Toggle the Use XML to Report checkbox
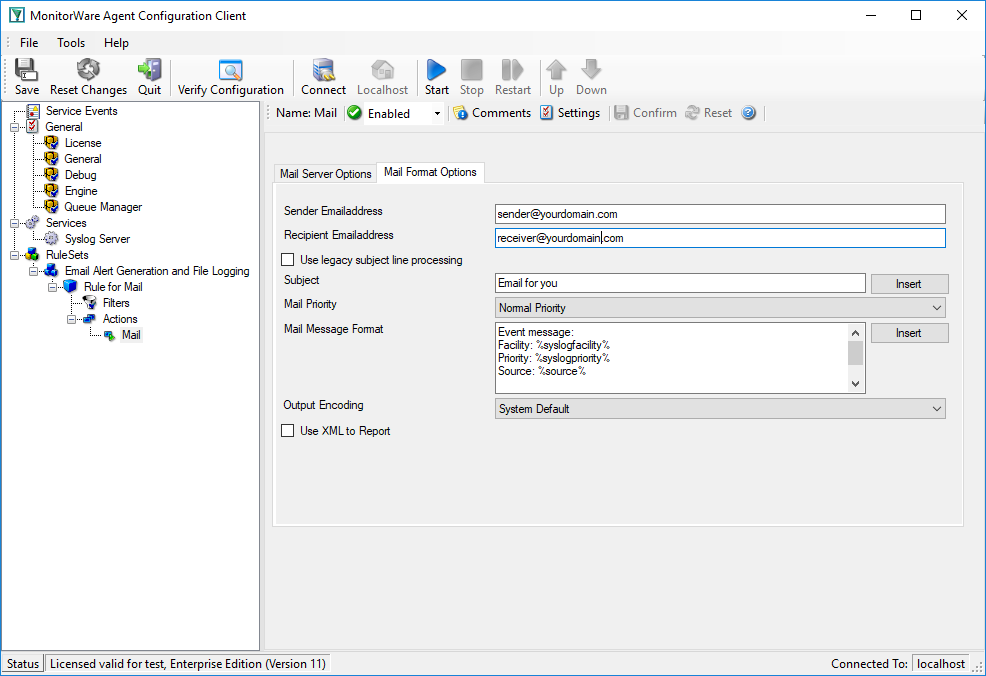Screen dimensions: 986x676 point(287,431)
